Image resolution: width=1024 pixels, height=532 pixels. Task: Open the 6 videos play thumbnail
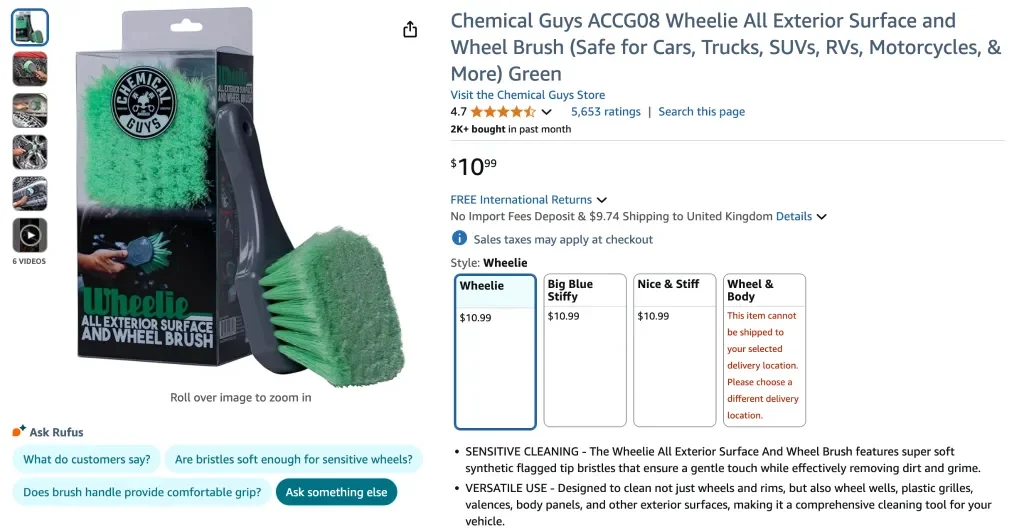(30, 236)
